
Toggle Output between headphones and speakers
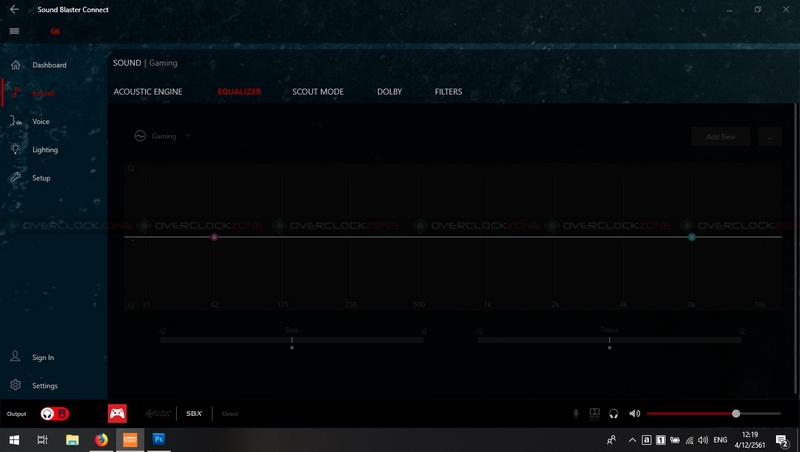click(55, 414)
